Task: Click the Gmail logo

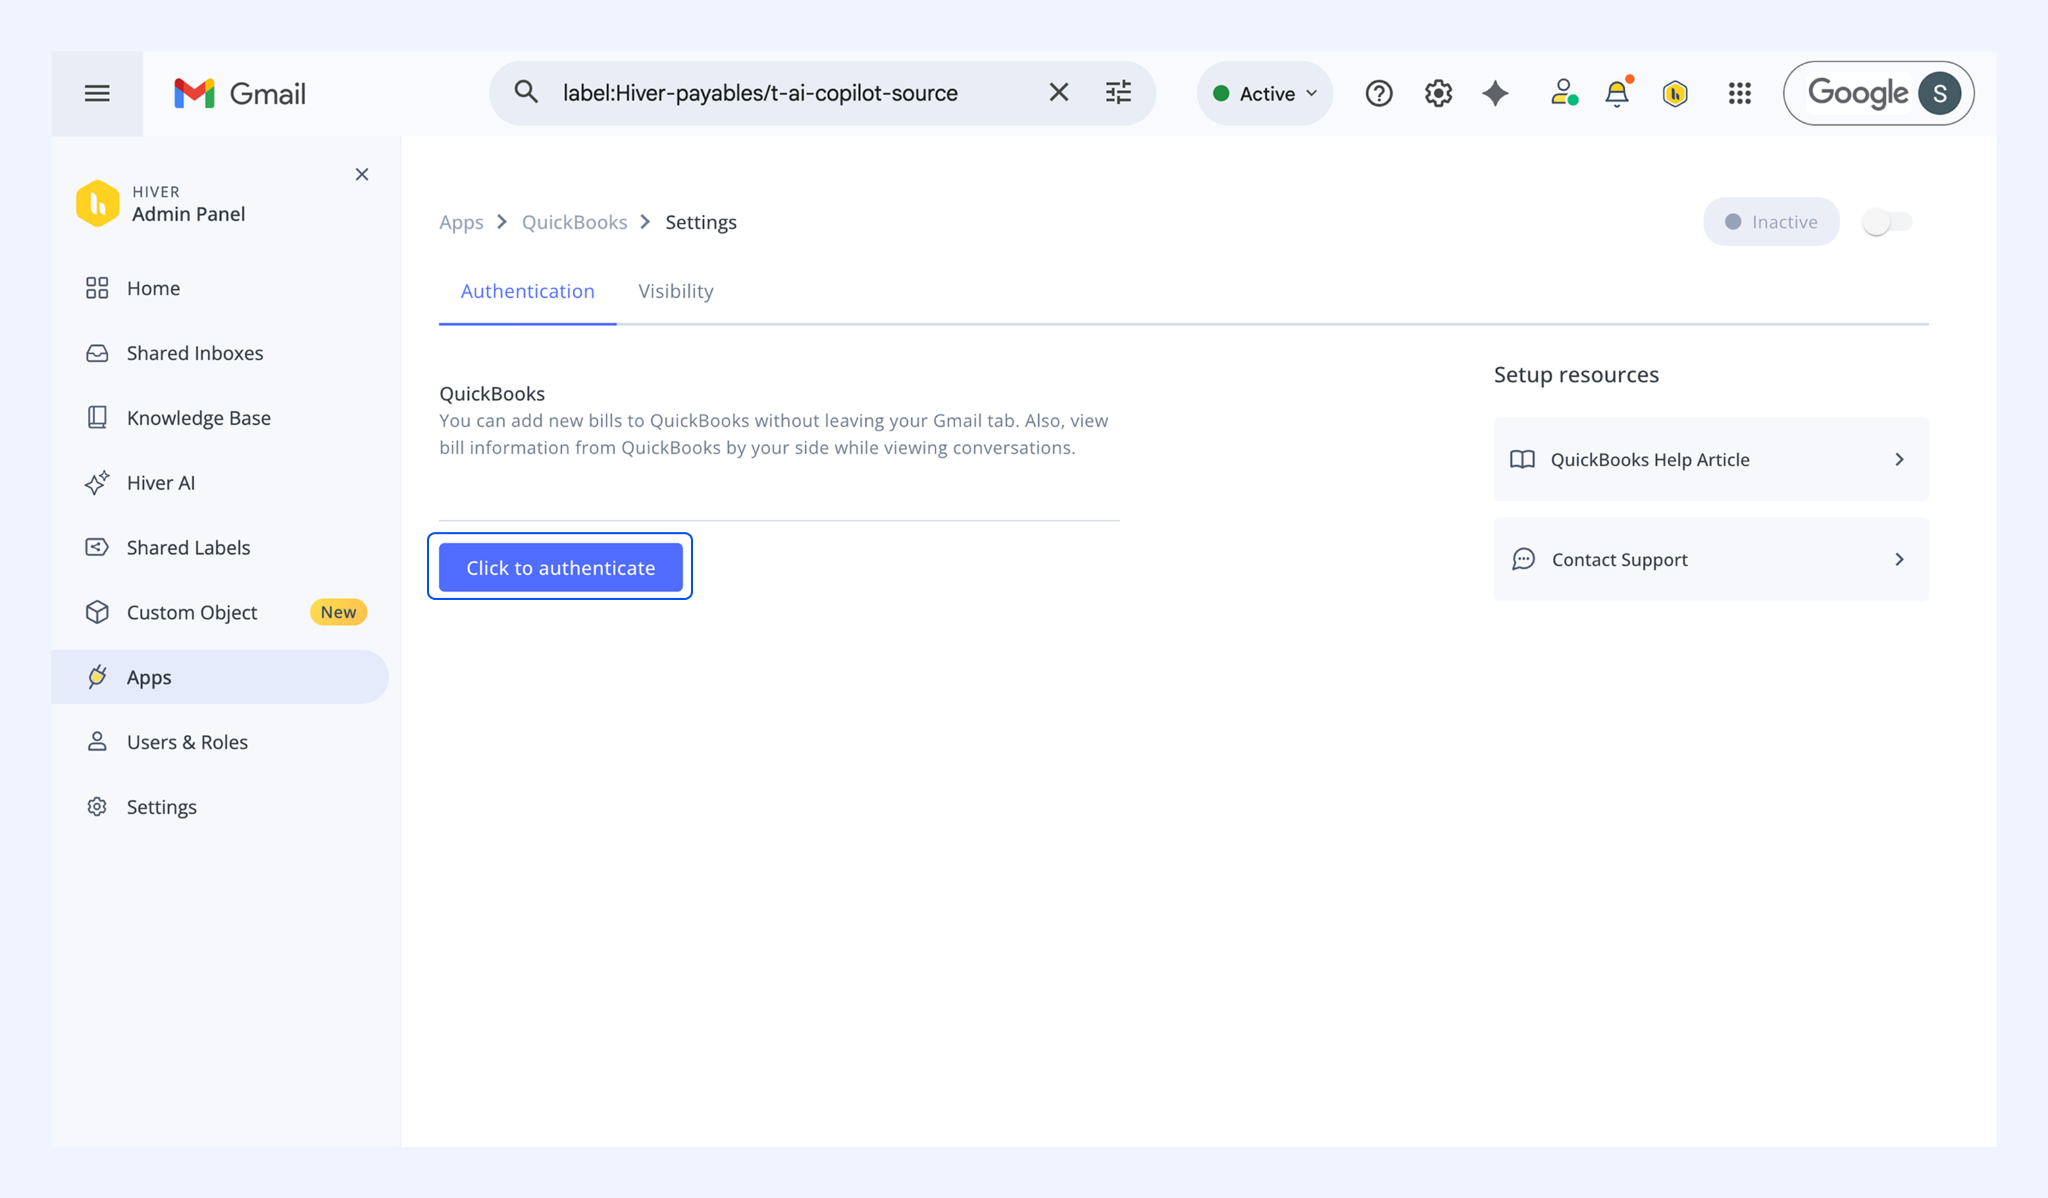Action: 240,93
